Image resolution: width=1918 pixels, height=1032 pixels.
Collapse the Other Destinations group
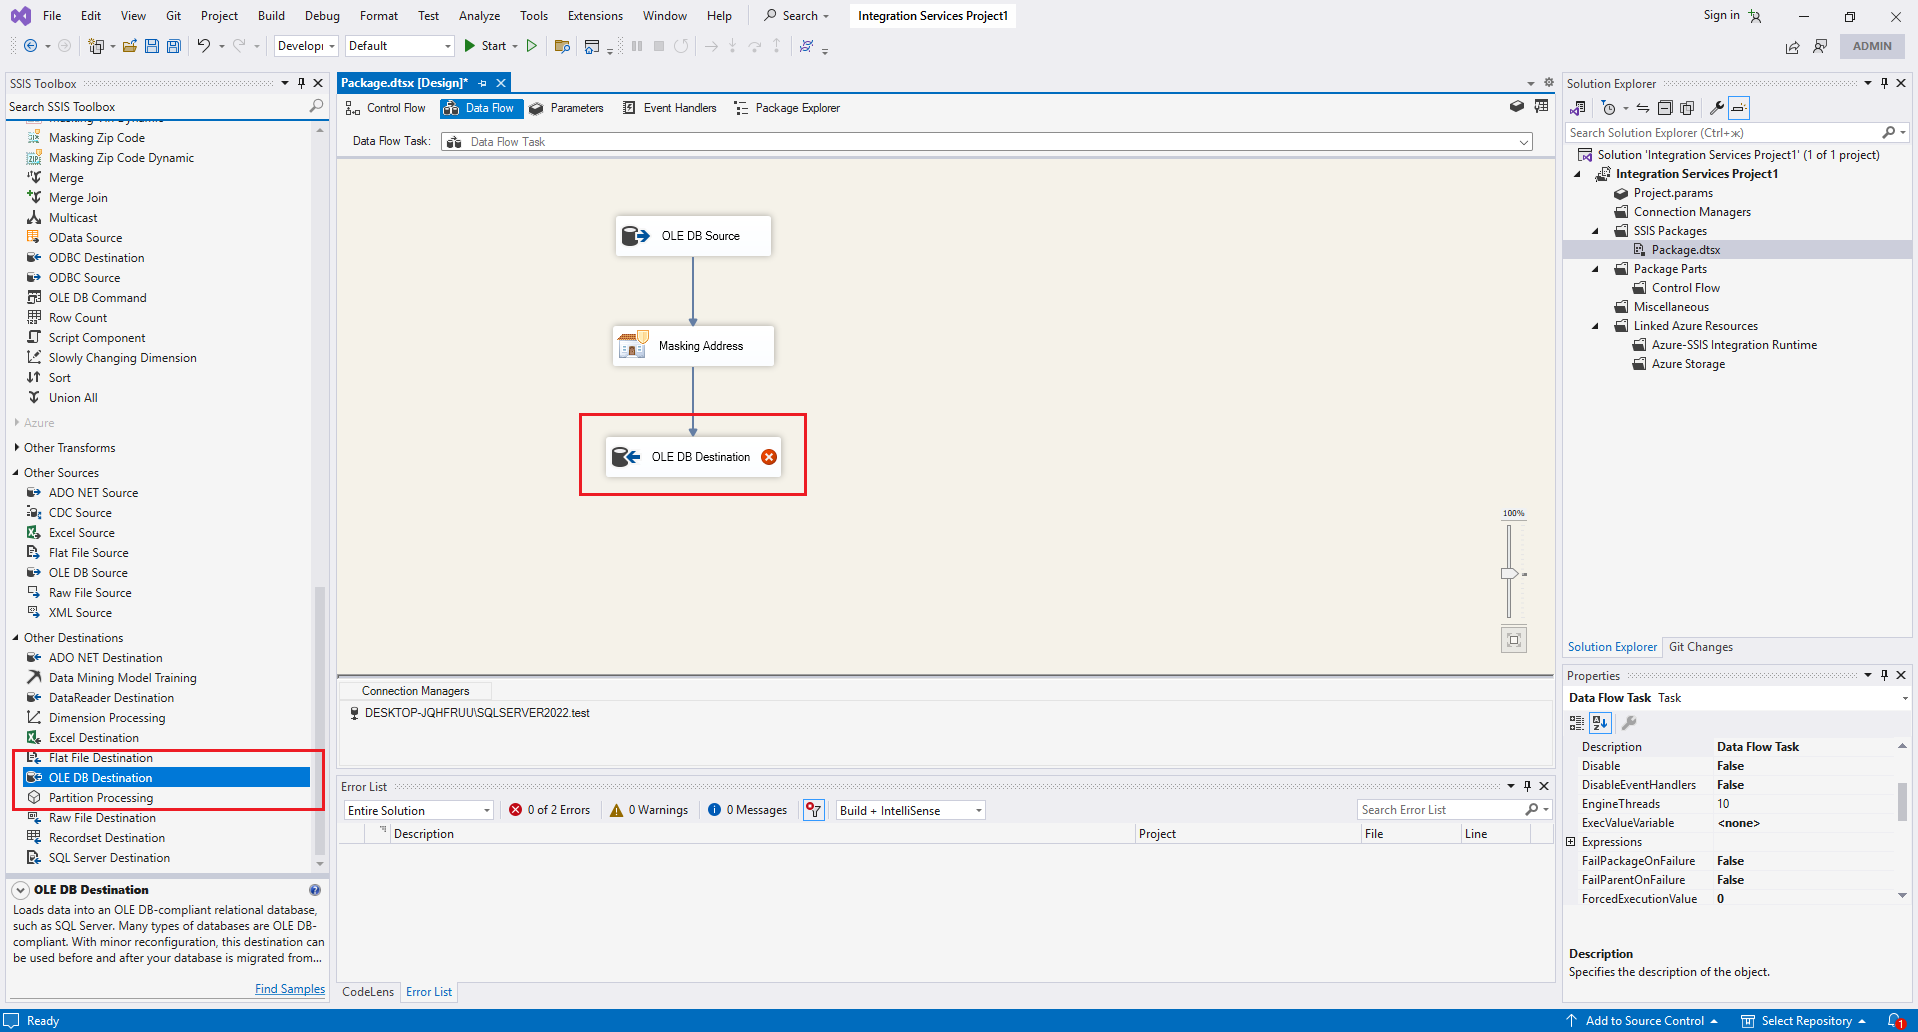[x=16, y=638]
